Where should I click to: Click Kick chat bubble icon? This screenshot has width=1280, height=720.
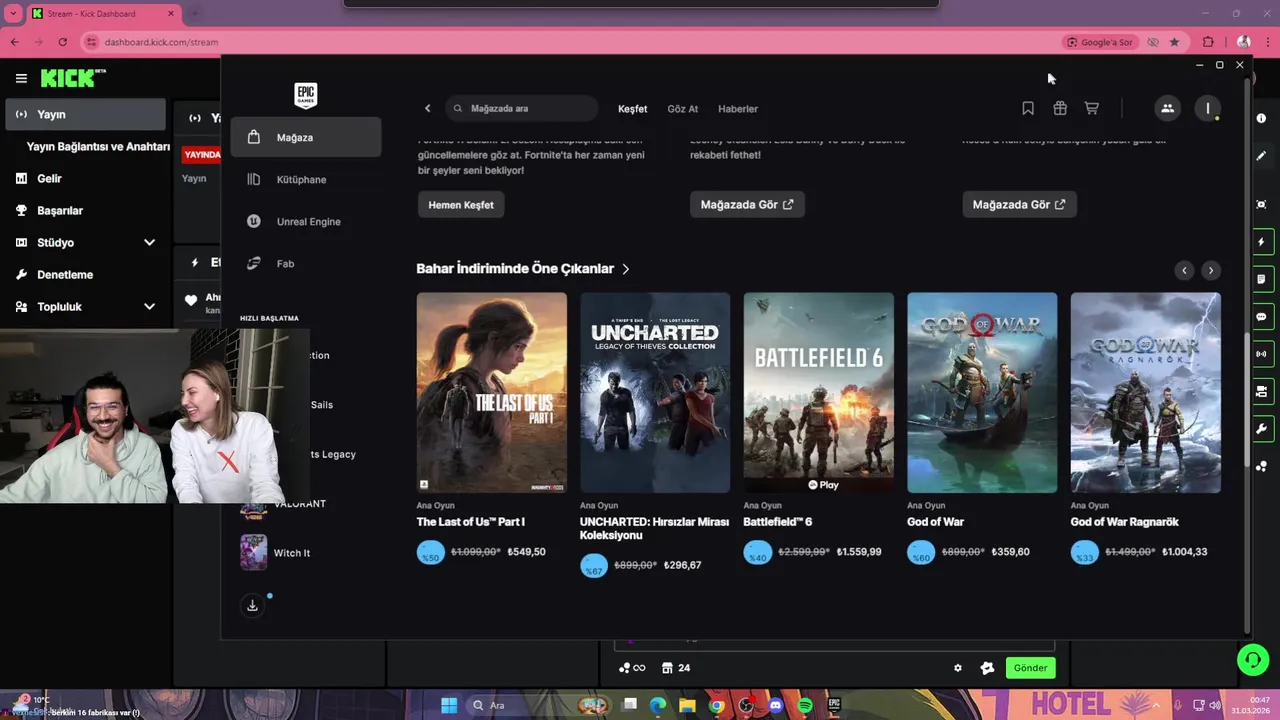point(1261,317)
